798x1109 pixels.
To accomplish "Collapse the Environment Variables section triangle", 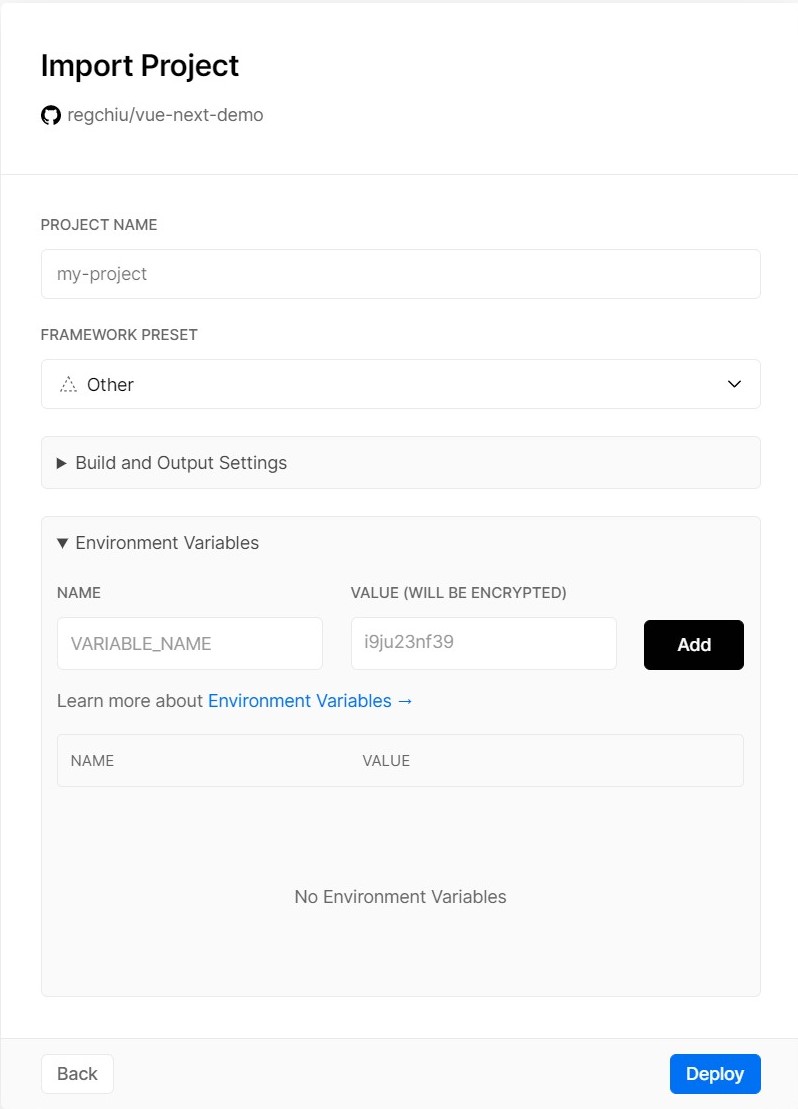I will pyautogui.click(x=62, y=543).
